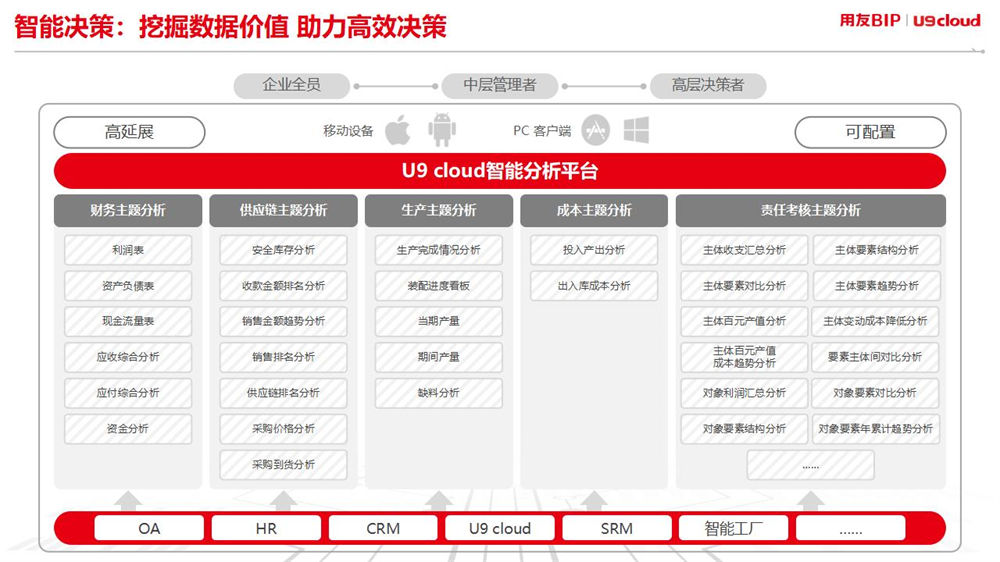Open the 生产主题分析 column header
Screen dimensions: 1000x562
439,211
